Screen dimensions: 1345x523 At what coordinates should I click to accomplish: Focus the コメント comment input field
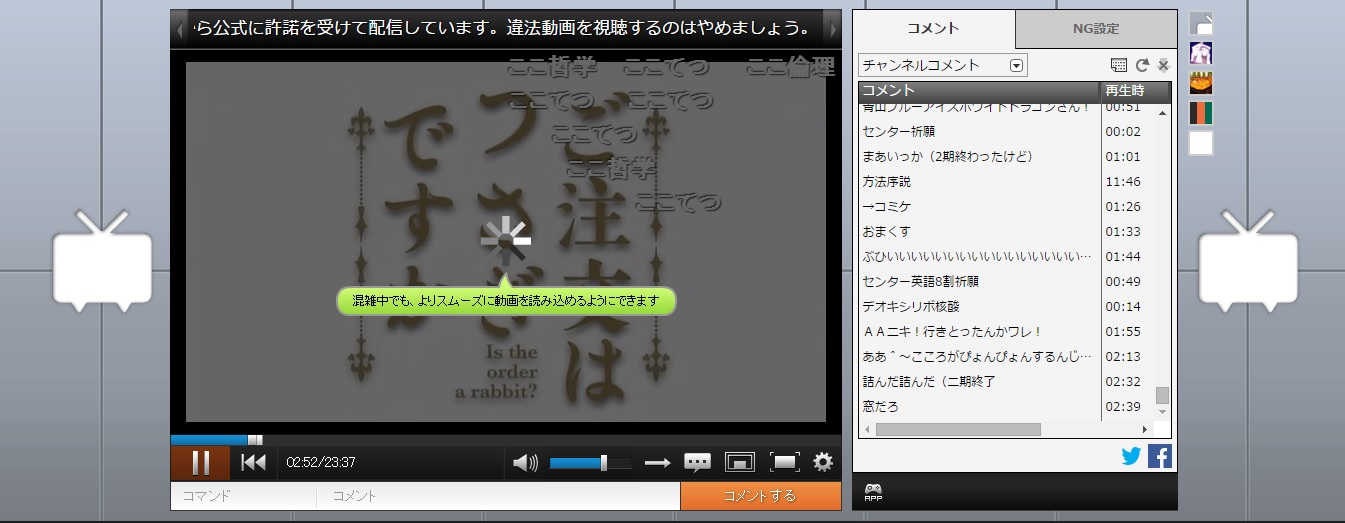(498, 496)
